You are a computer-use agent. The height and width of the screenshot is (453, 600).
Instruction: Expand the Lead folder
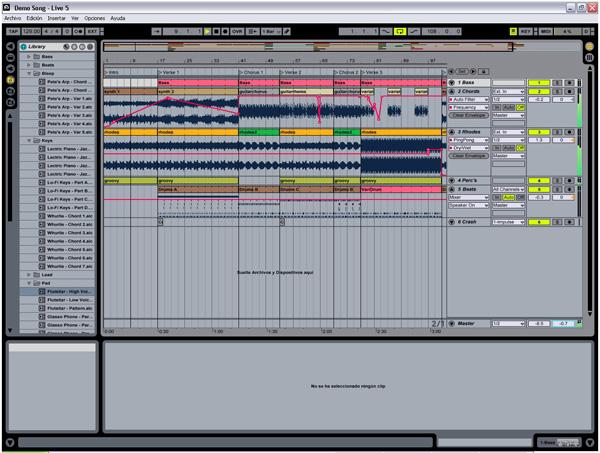pos(29,275)
